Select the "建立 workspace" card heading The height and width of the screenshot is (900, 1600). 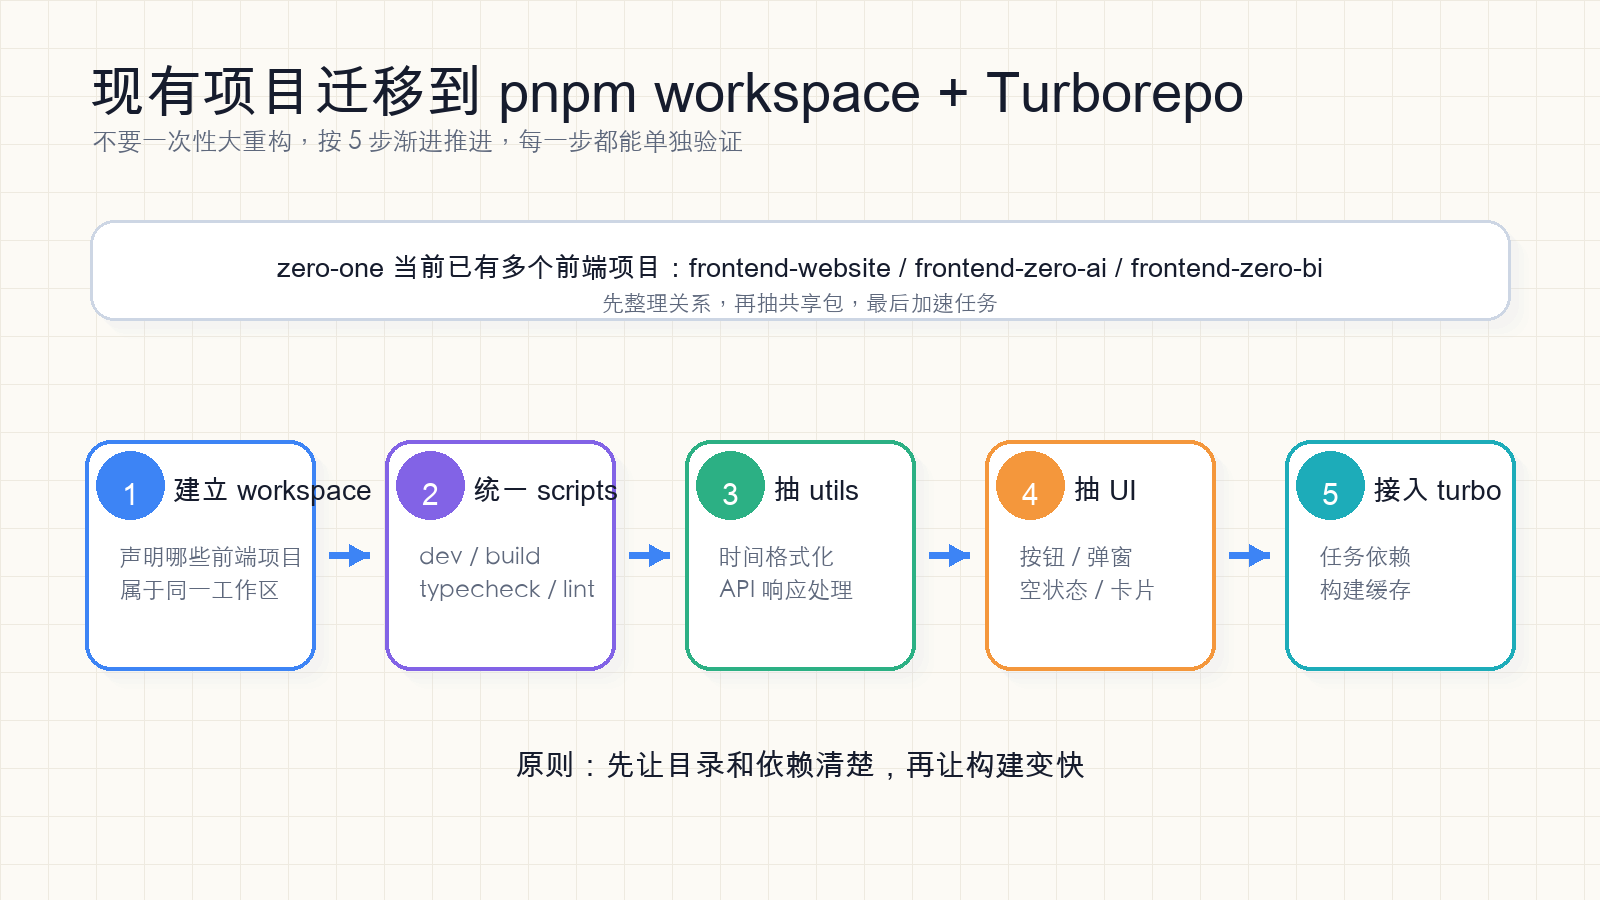point(273,490)
